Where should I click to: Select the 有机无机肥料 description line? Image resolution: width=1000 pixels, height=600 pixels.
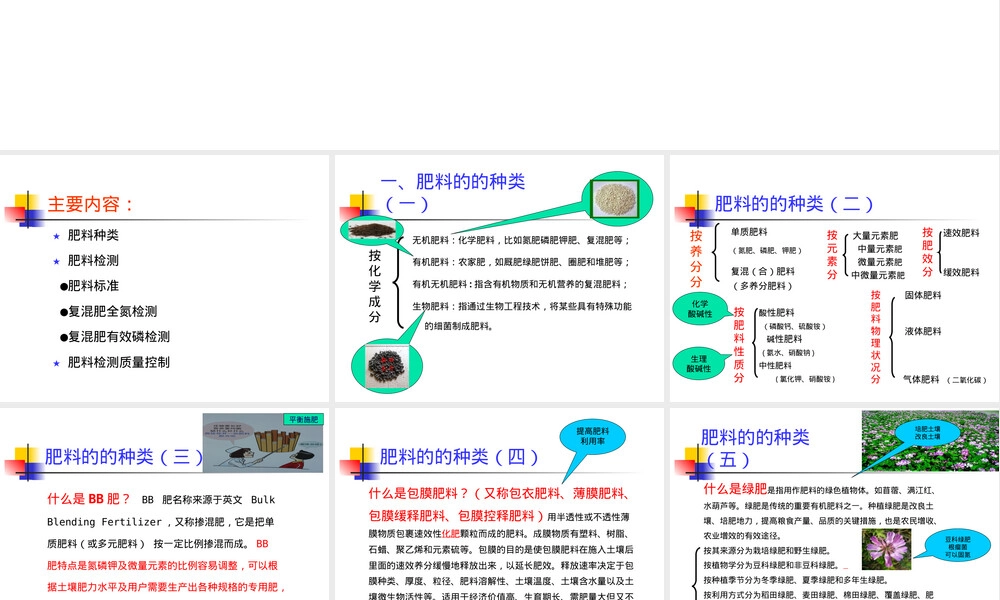[x=520, y=284]
